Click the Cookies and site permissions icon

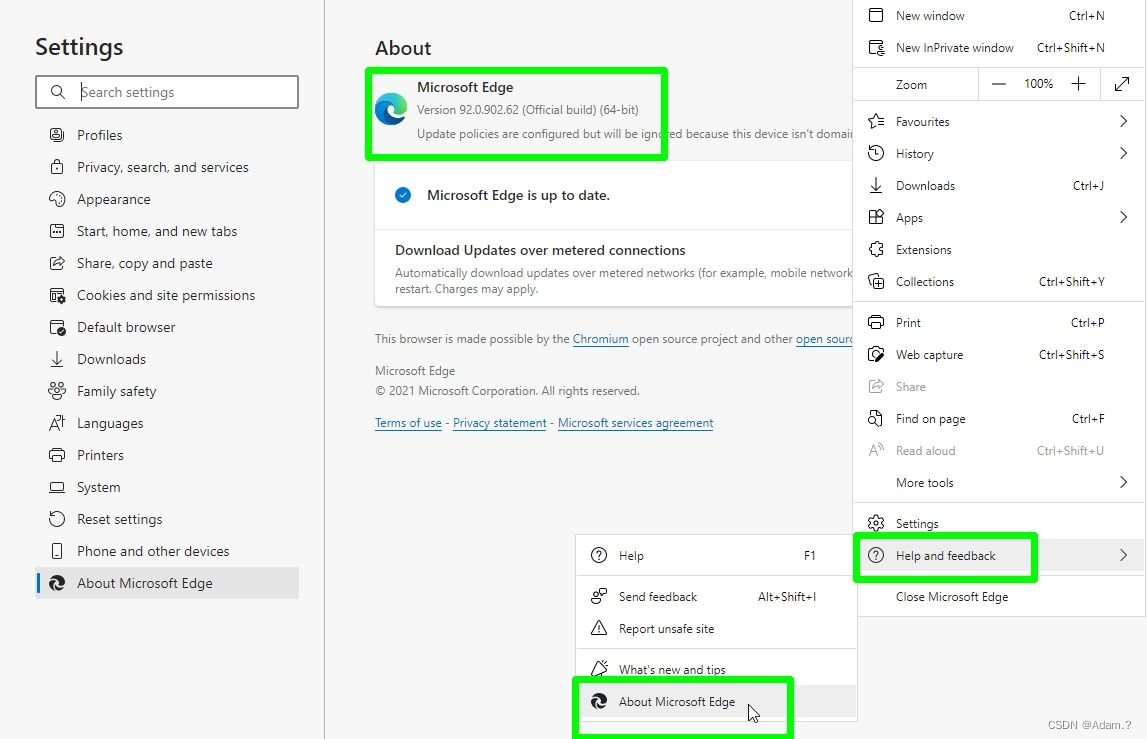[57, 296]
